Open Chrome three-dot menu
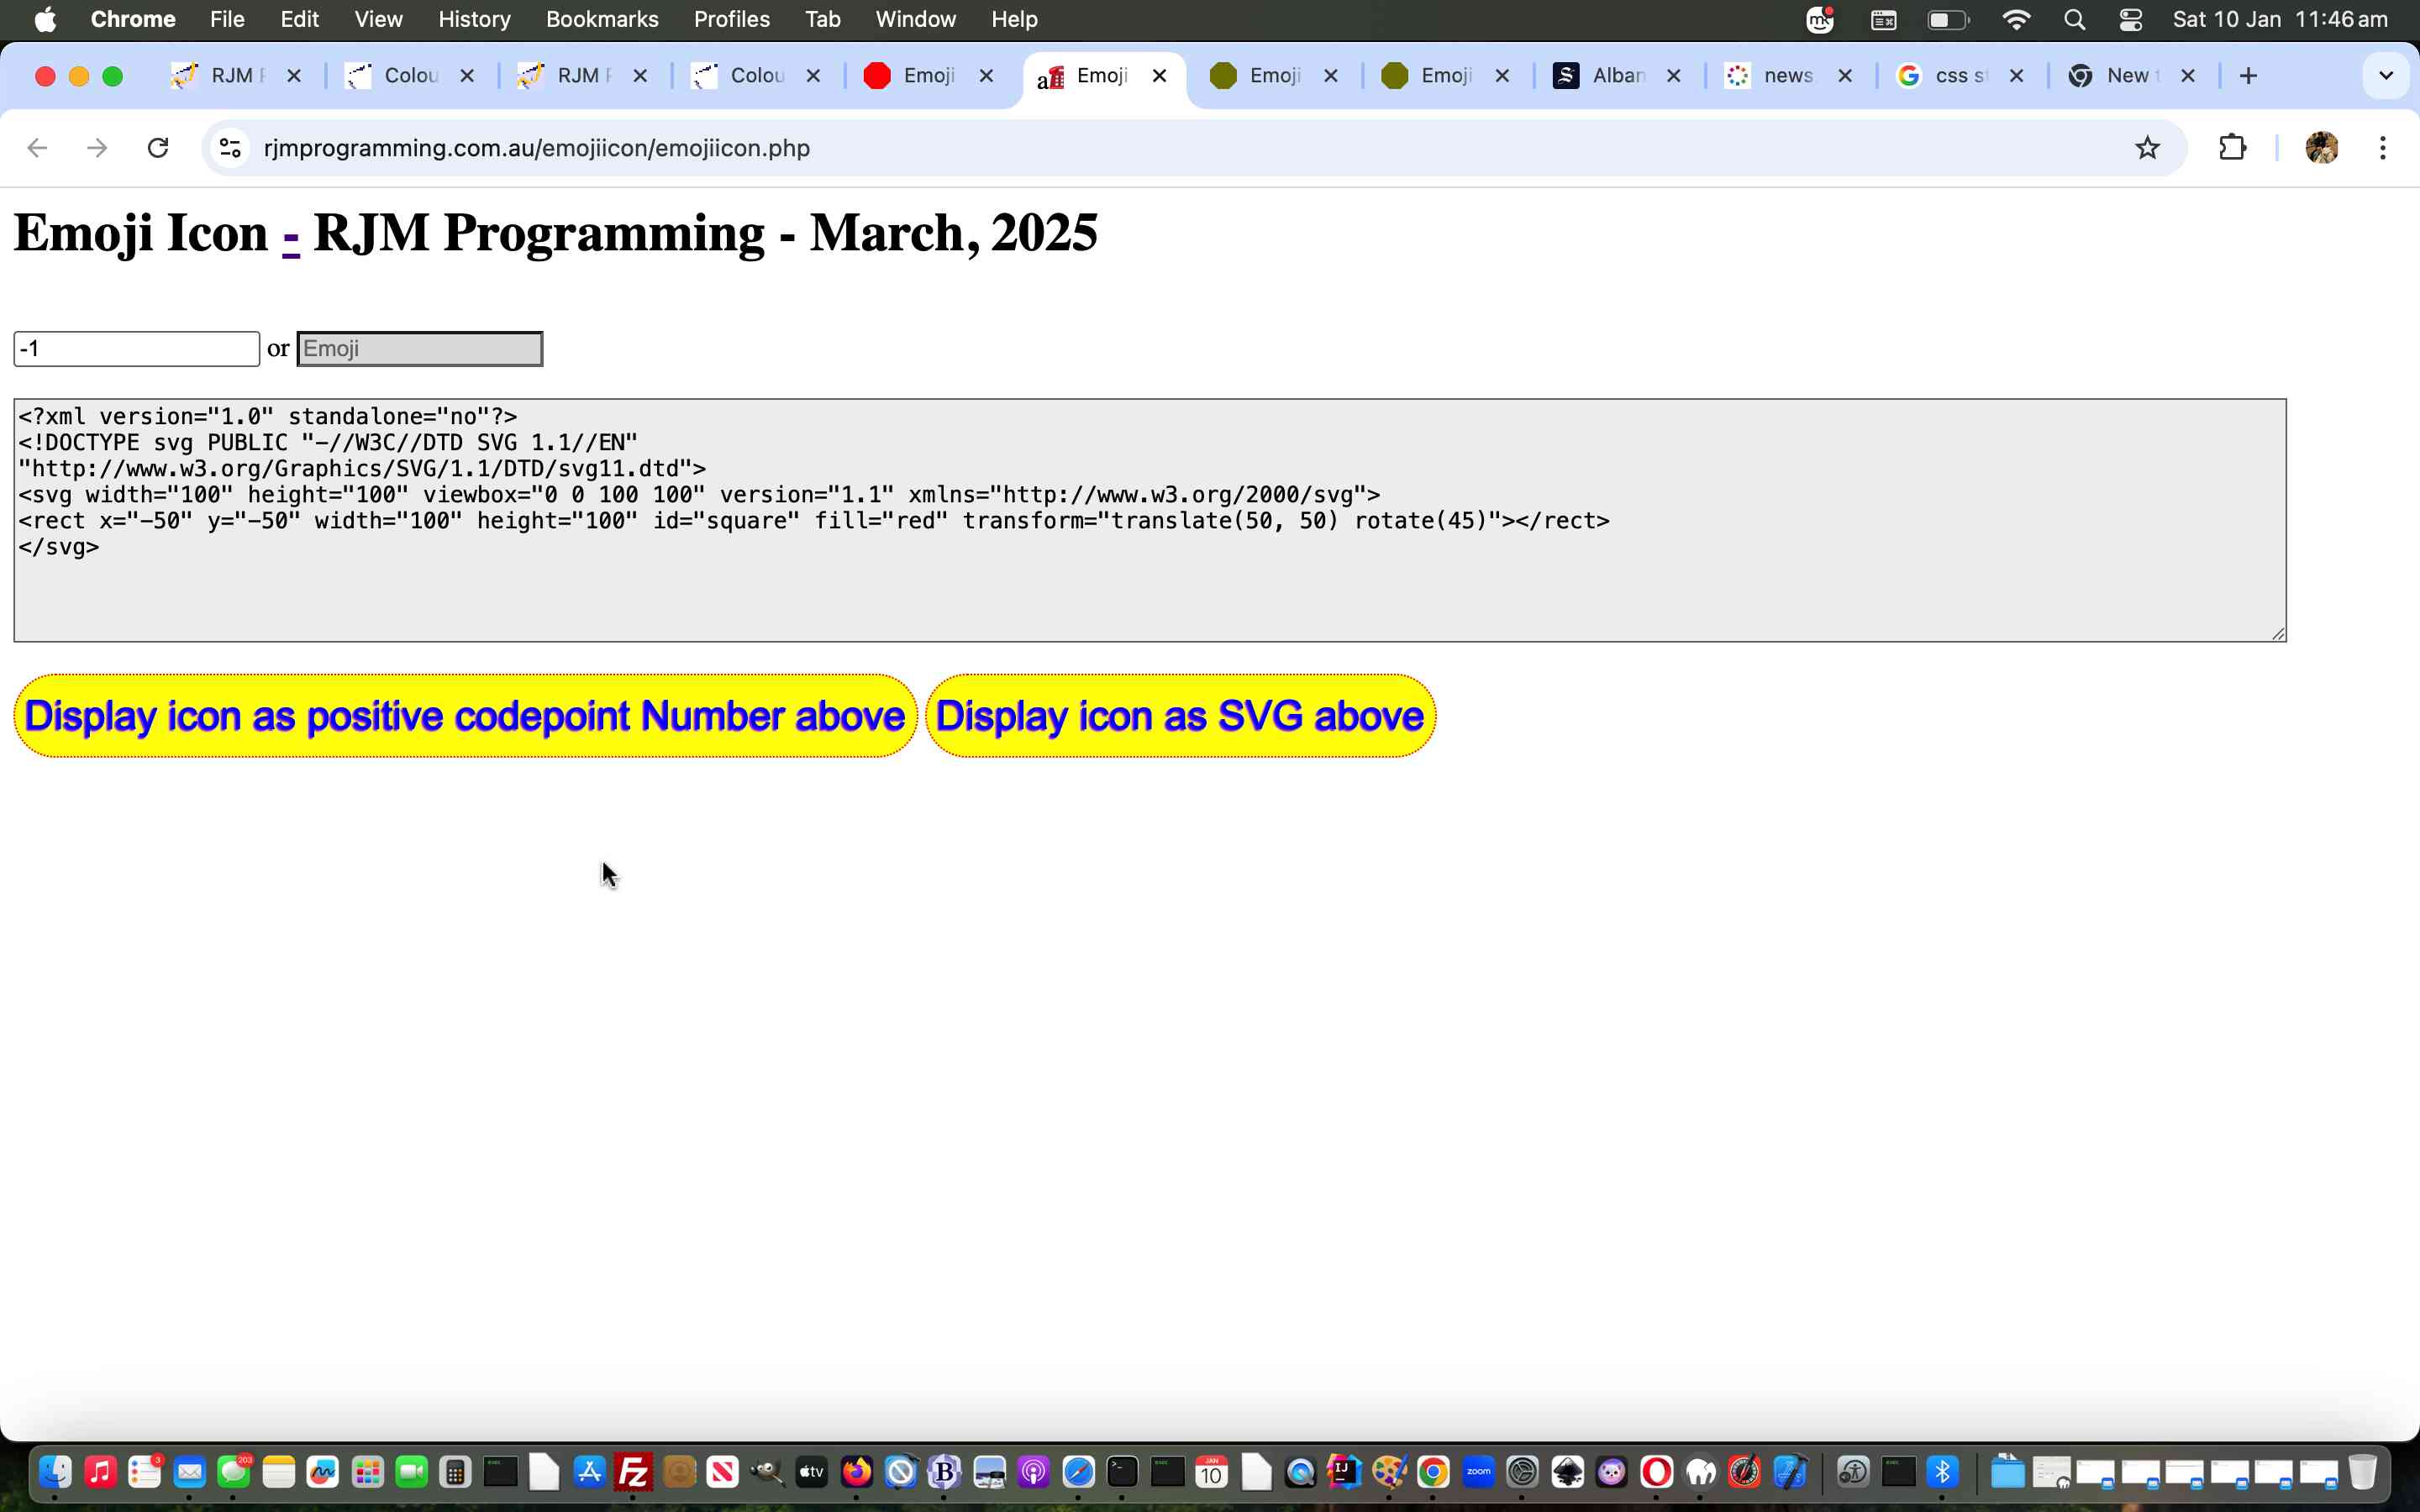This screenshot has height=1512, width=2420. 2383,148
